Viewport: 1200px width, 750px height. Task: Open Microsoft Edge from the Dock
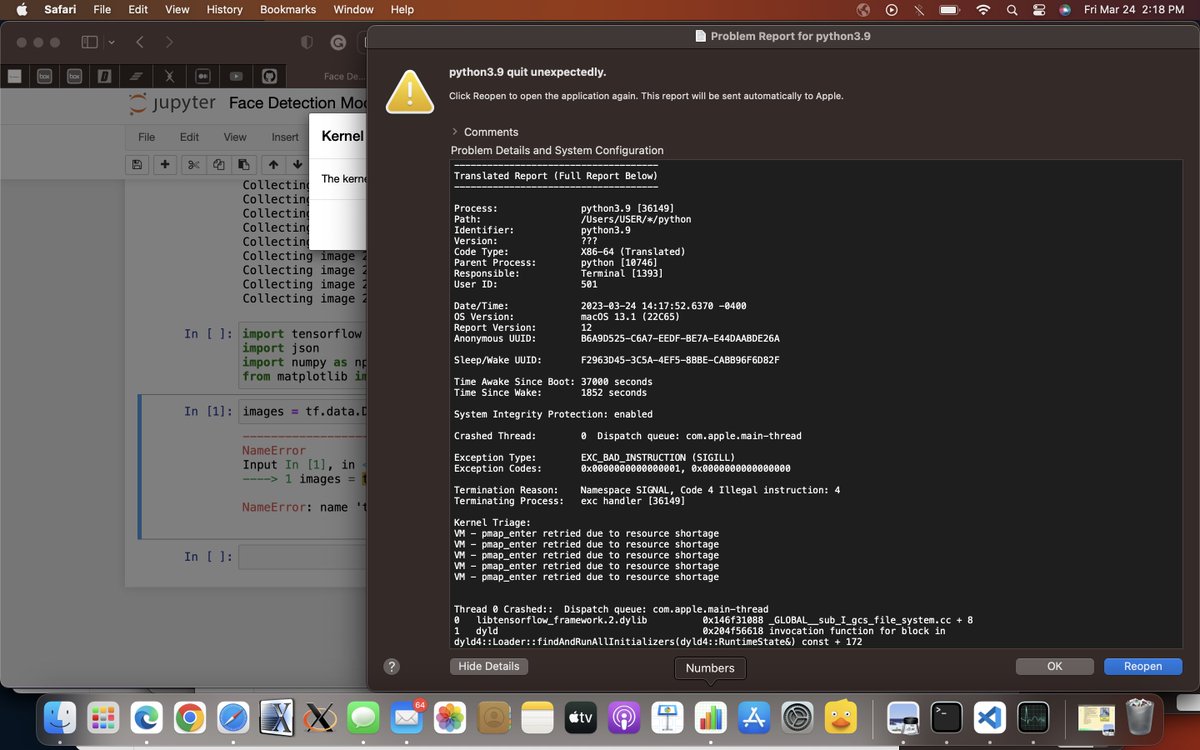[x=147, y=716]
